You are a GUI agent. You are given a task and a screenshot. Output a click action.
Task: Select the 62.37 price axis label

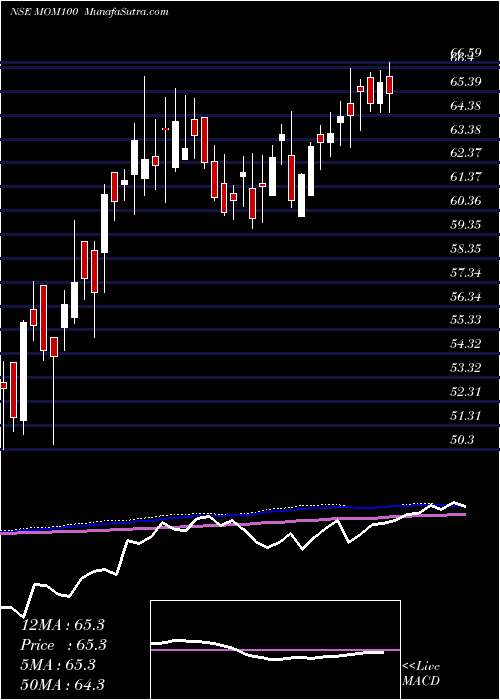(466, 153)
